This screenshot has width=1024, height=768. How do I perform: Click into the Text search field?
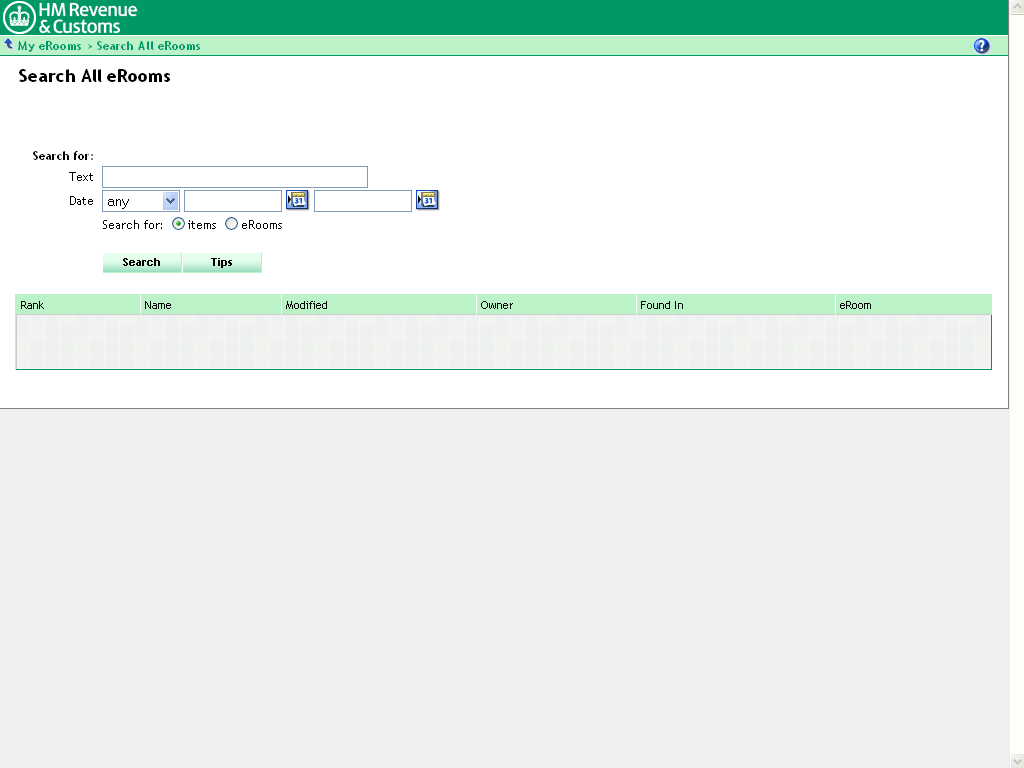[x=235, y=177]
